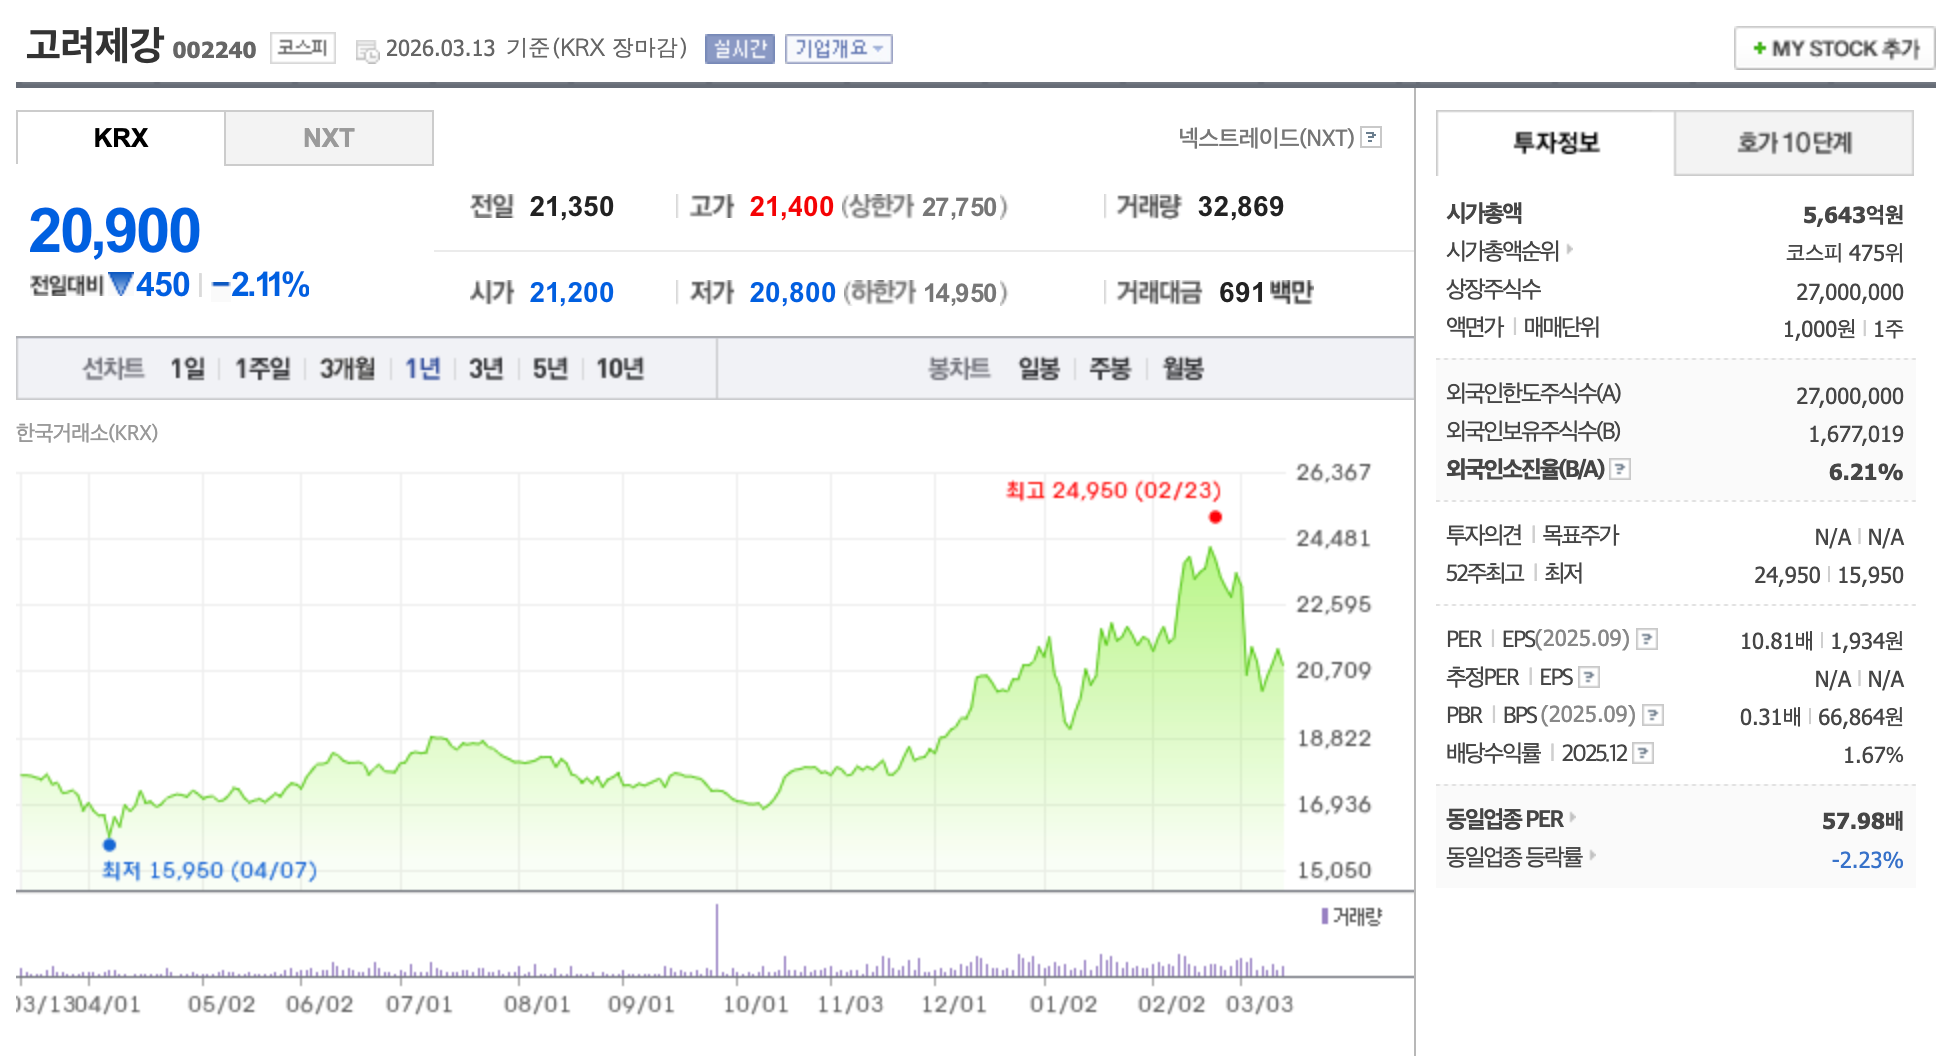Image resolution: width=1954 pixels, height=1056 pixels.
Task: Open the help icon next to PBR BPS(2025.09)
Action: (x=1654, y=715)
